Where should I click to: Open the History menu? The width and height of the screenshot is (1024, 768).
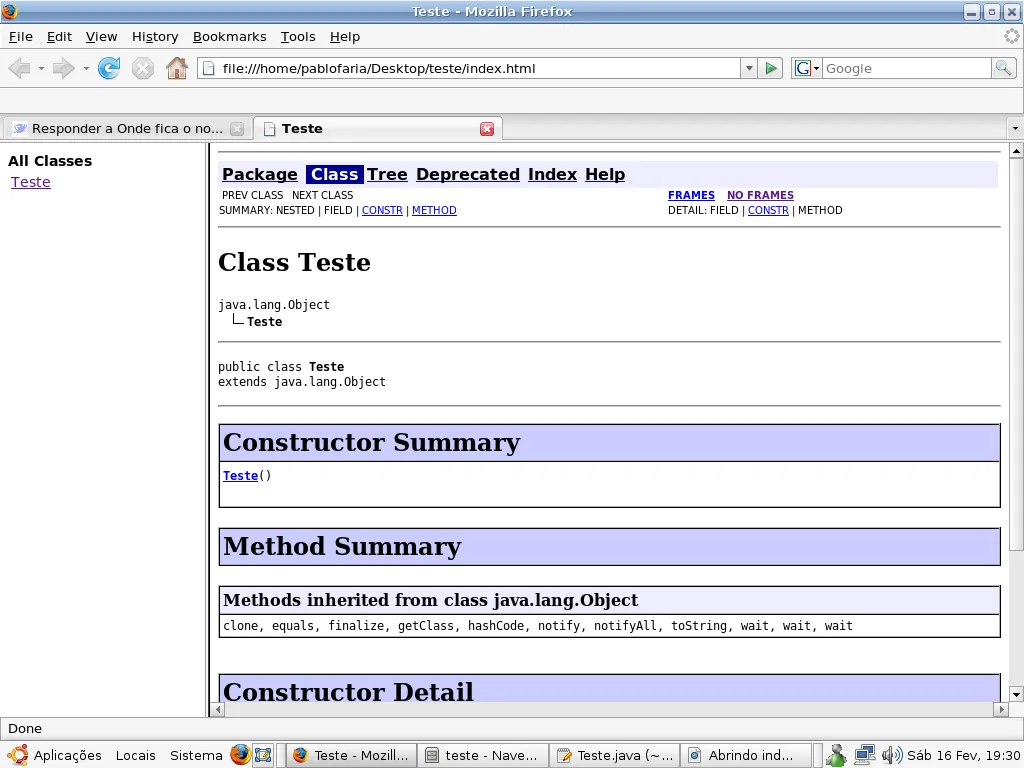pyautogui.click(x=155, y=37)
